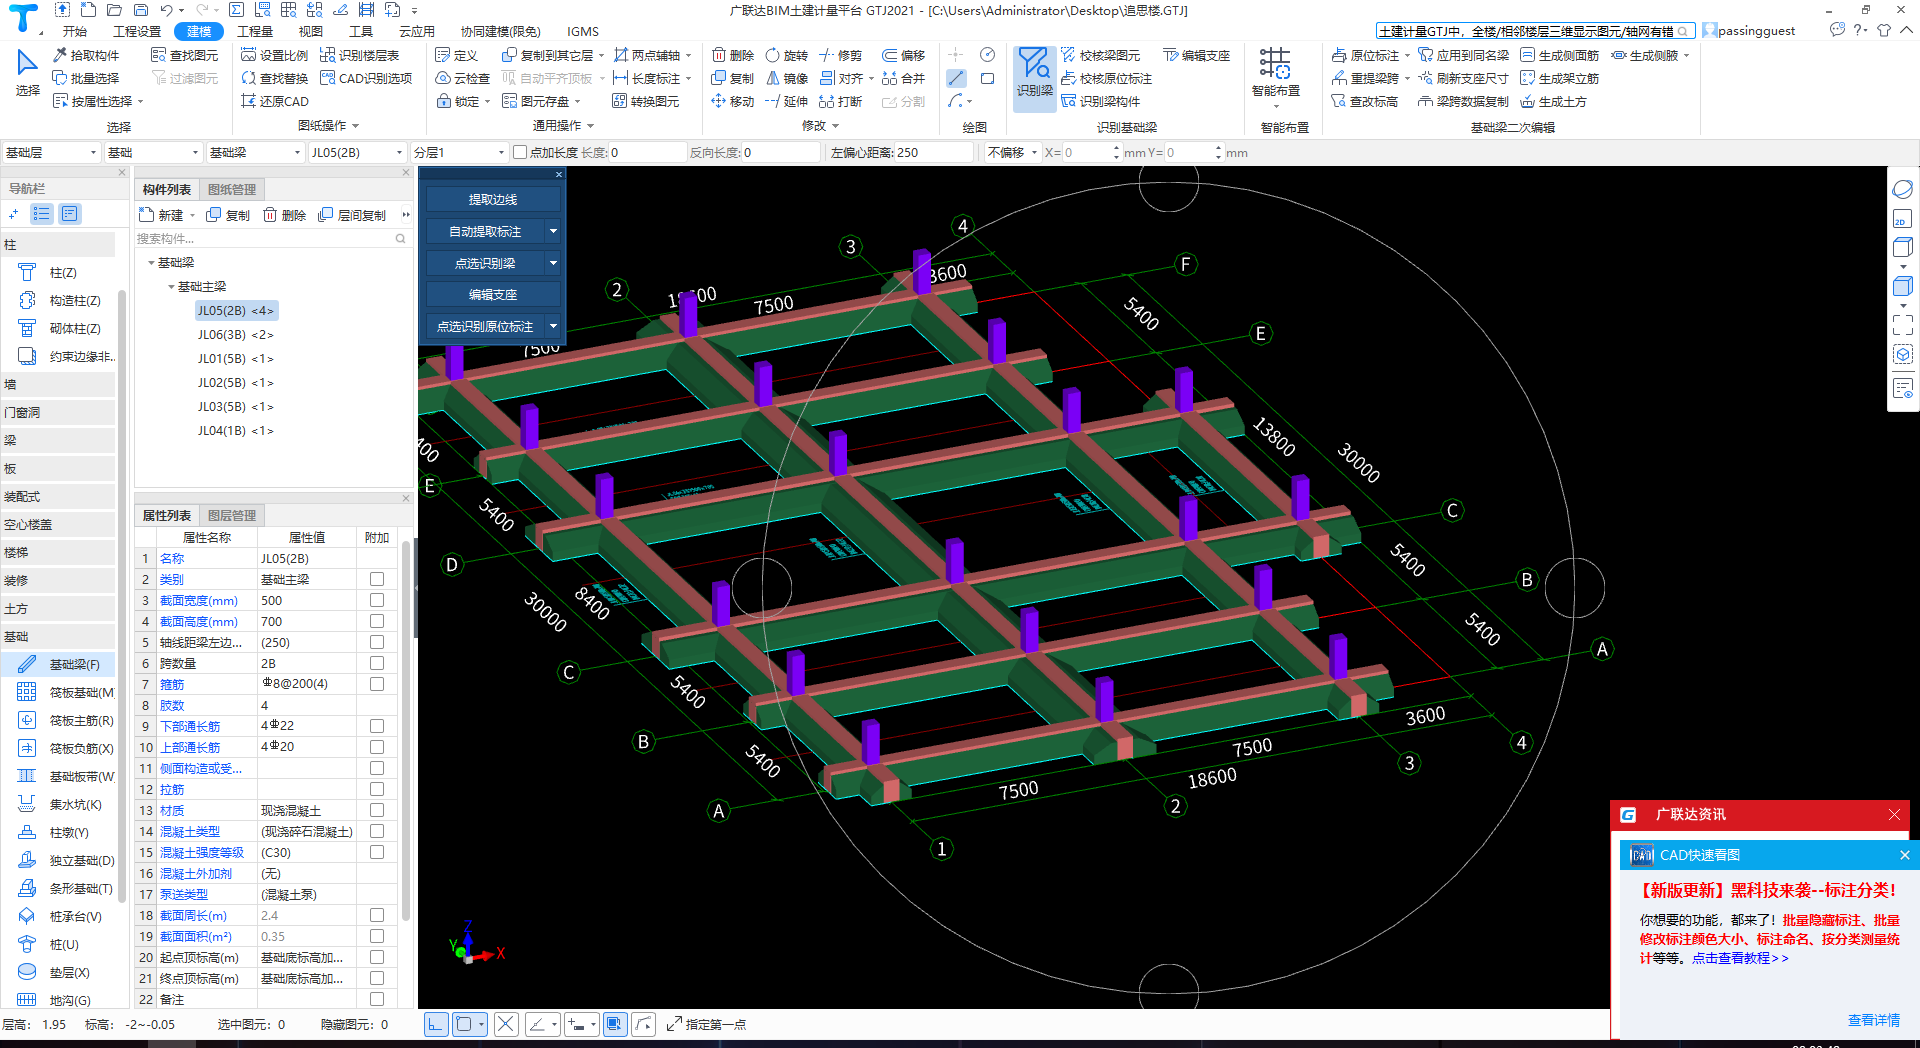This screenshot has width=1920, height=1048.
Task: Select 基础梁(F) in navigation list
Action: pos(59,664)
